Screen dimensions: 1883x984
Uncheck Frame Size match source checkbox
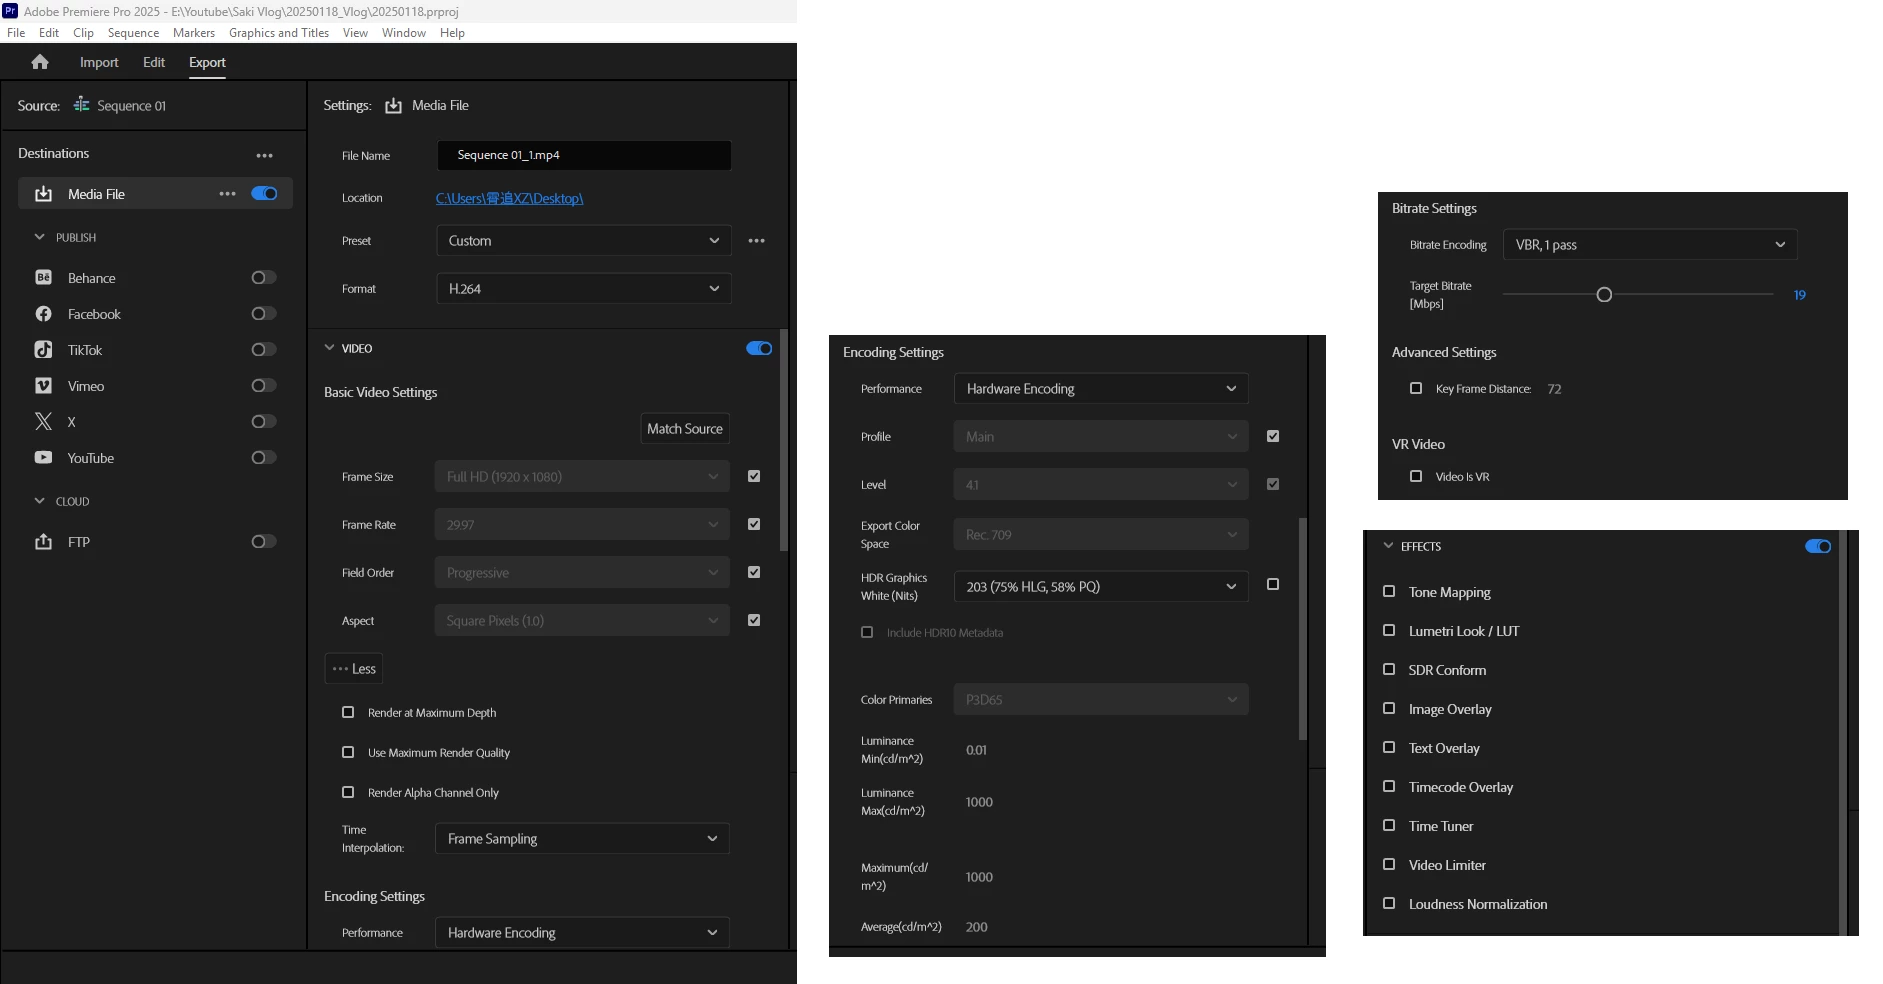[754, 477]
